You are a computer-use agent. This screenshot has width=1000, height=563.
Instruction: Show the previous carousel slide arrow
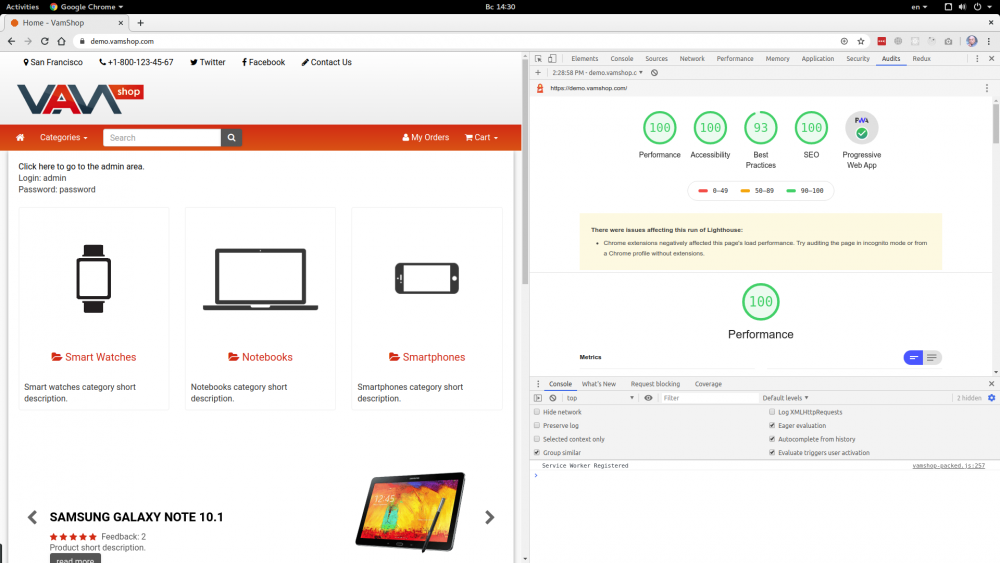coord(33,517)
